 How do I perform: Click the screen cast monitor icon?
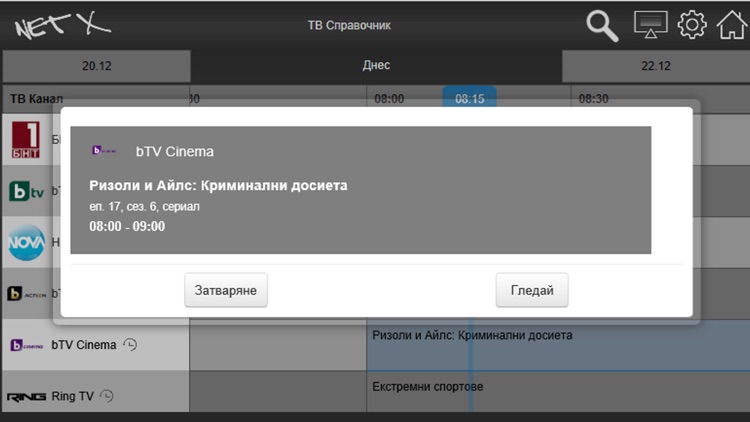pyautogui.click(x=651, y=24)
